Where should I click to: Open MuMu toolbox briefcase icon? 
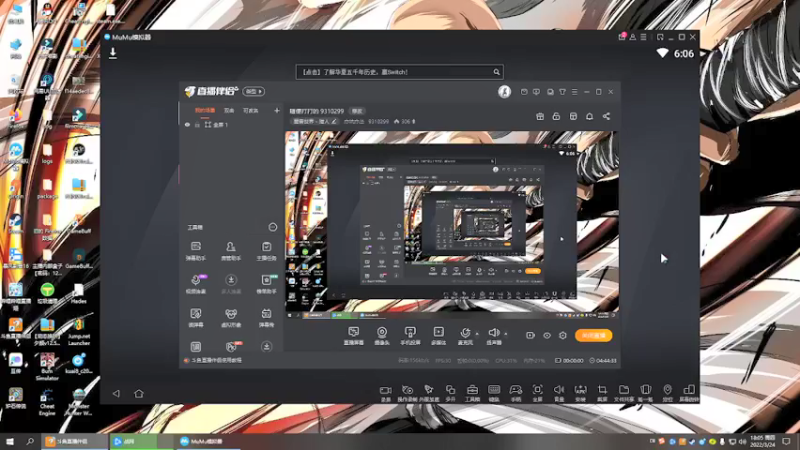click(472, 393)
